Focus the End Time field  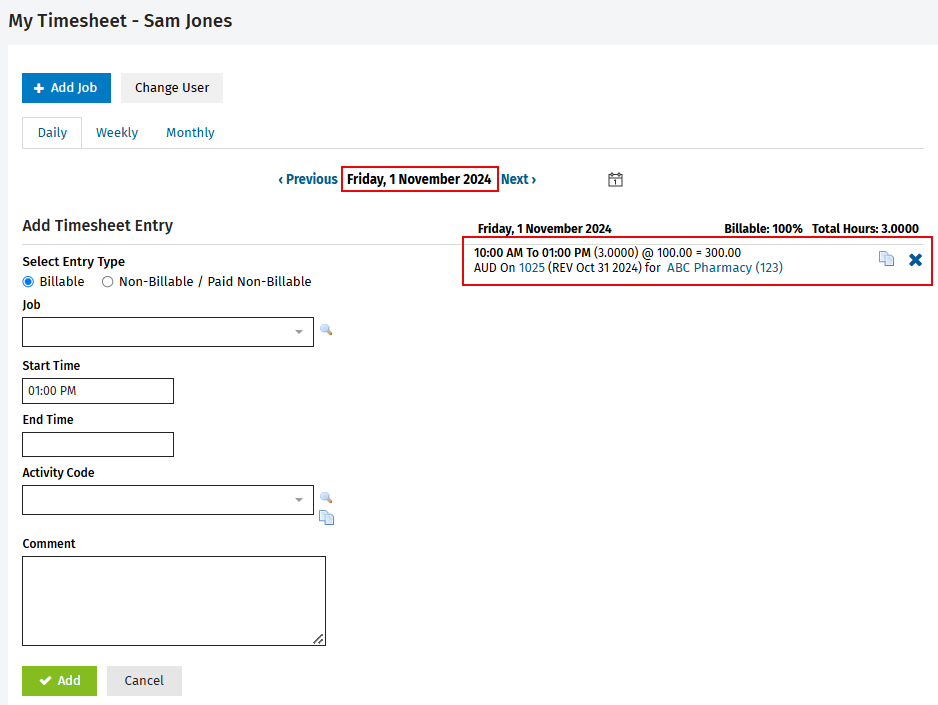(x=98, y=445)
